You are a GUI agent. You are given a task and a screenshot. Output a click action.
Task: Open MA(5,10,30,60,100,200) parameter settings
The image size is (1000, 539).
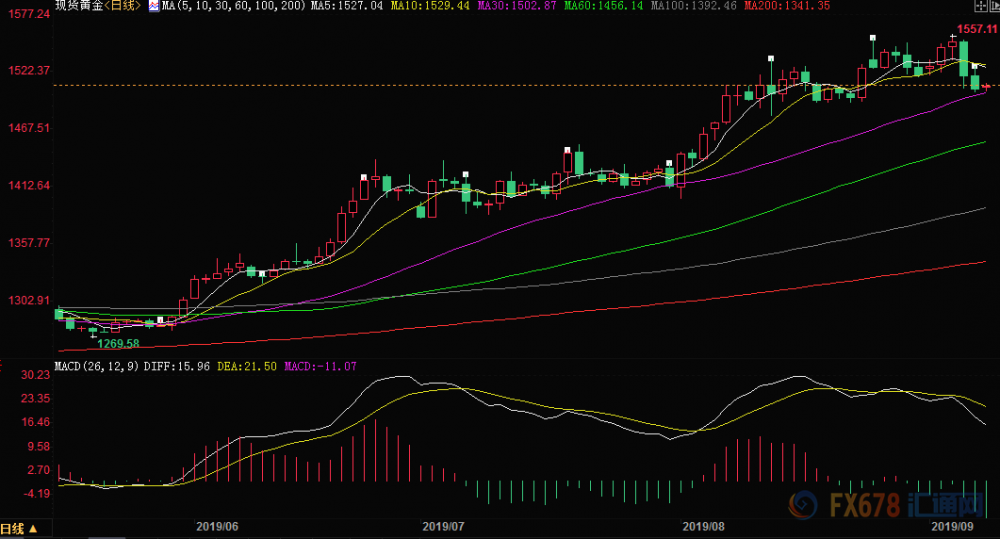pyautogui.click(x=234, y=6)
